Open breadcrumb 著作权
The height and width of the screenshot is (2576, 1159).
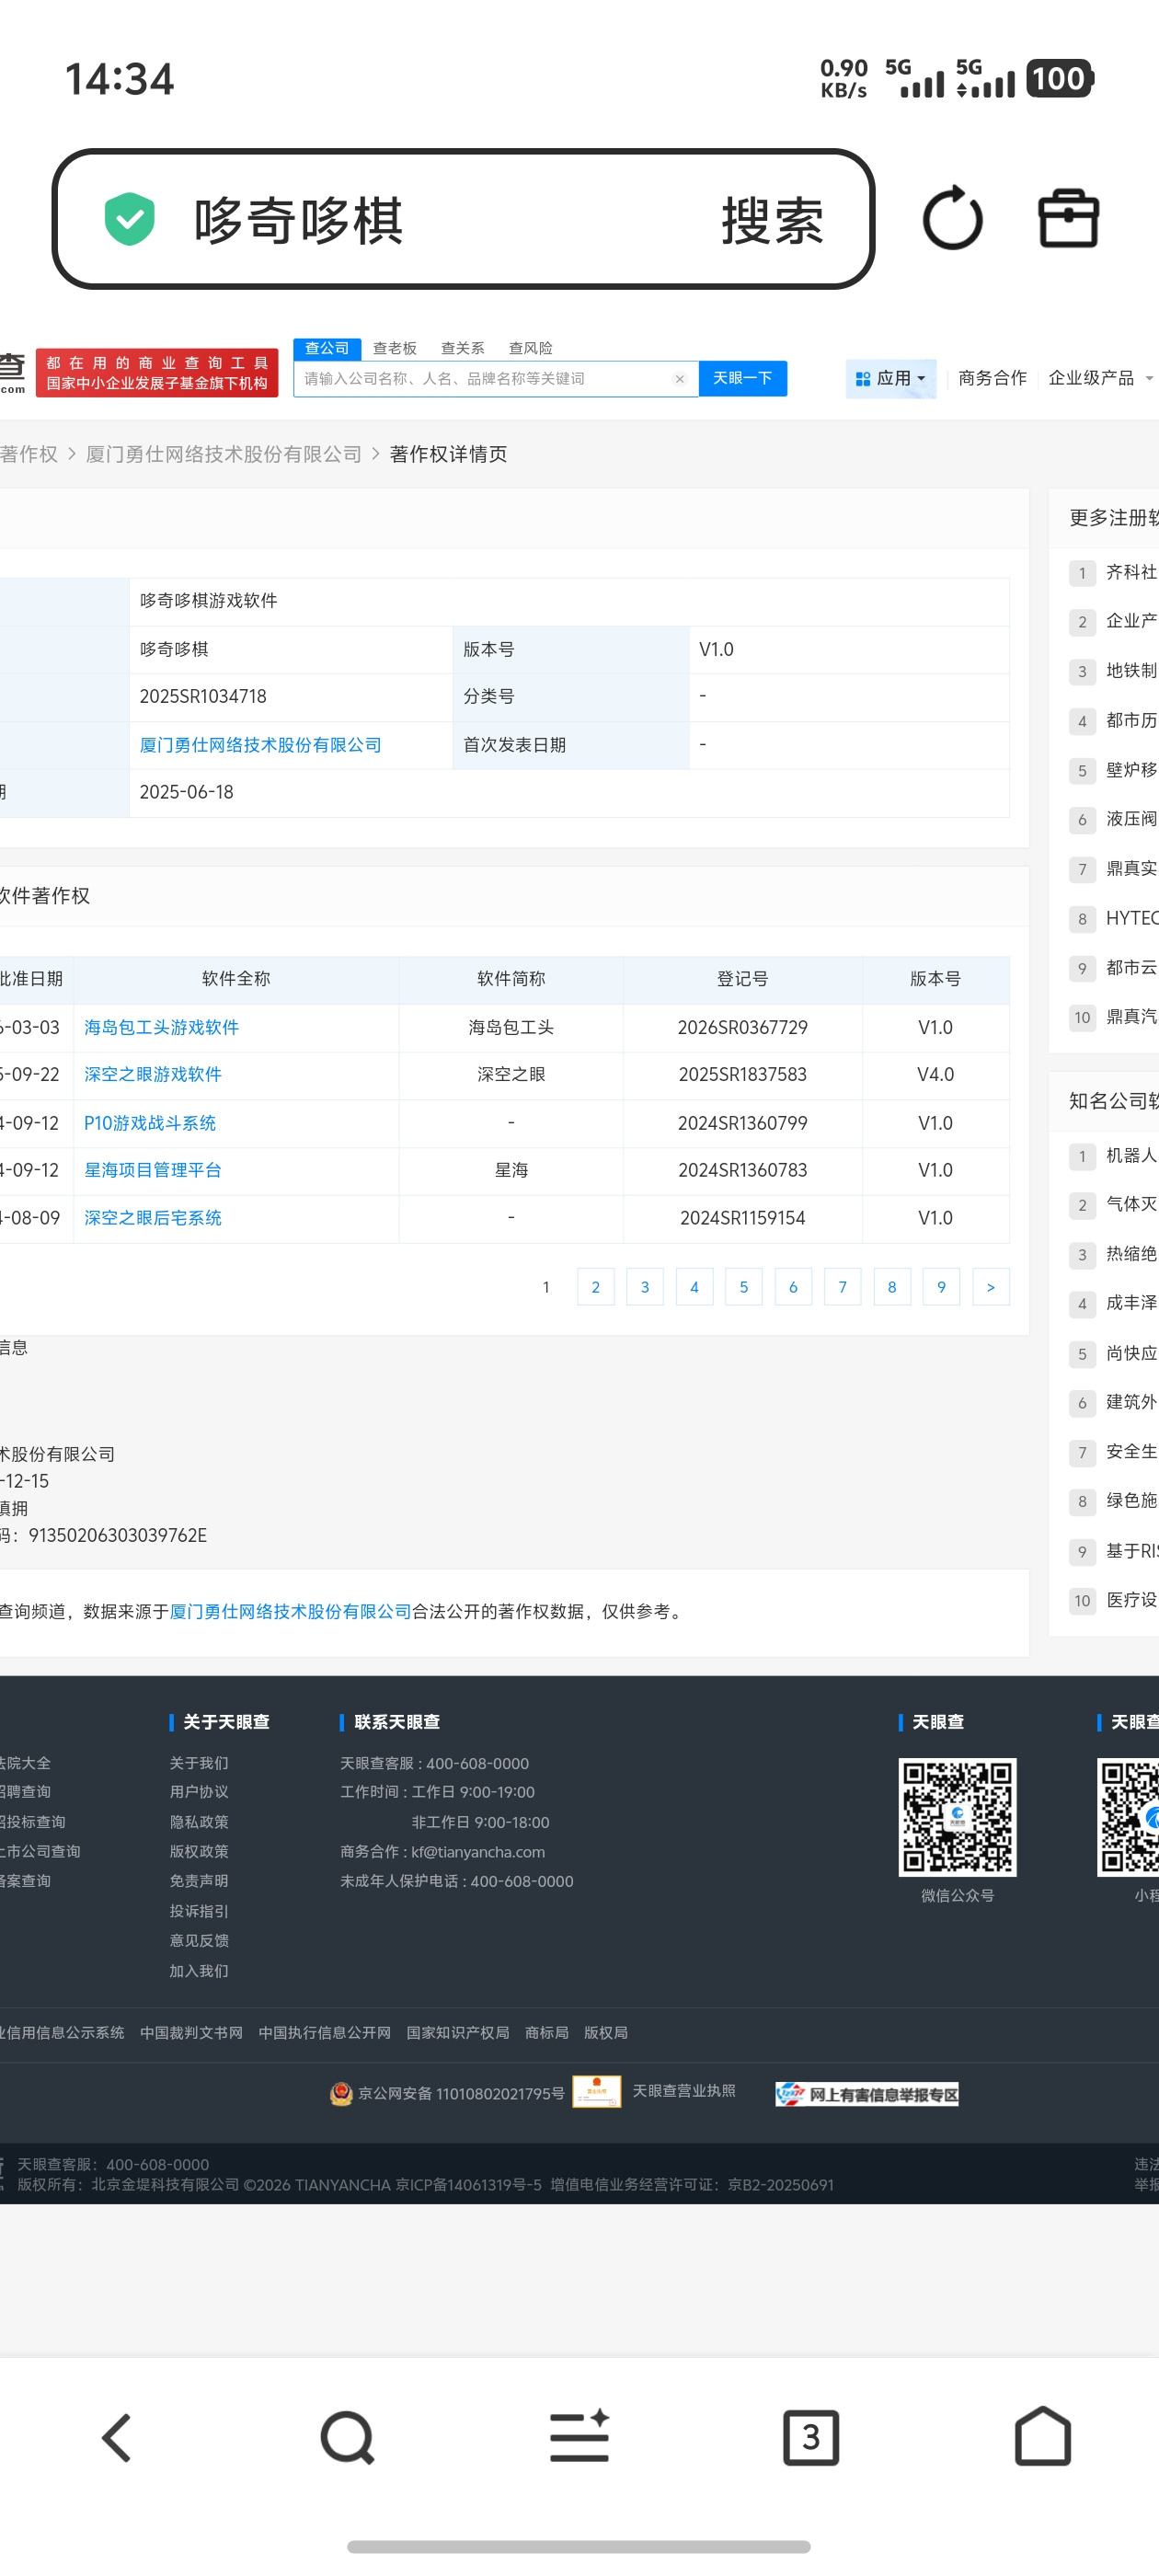click(29, 454)
